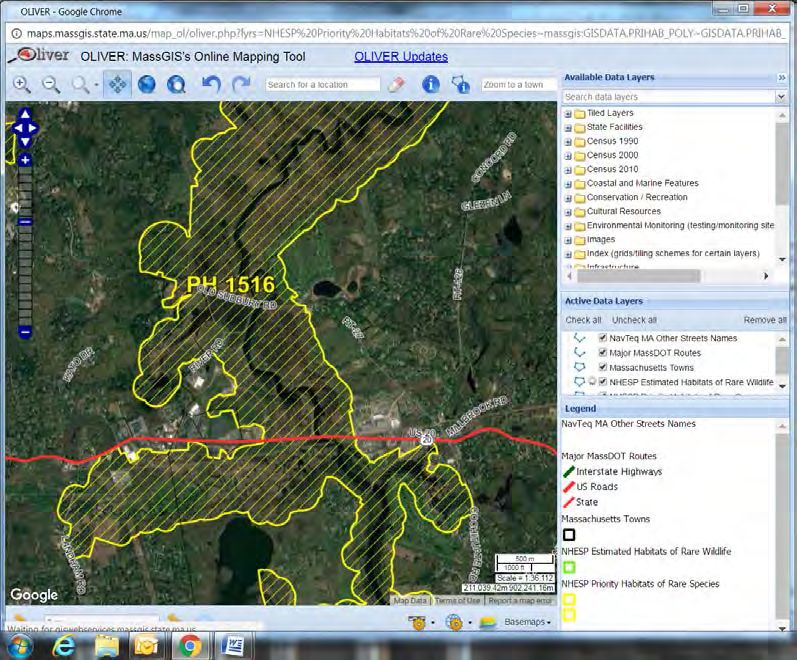Image resolution: width=797 pixels, height=660 pixels.
Task: Focus the Search for a location field
Action: [322, 84]
